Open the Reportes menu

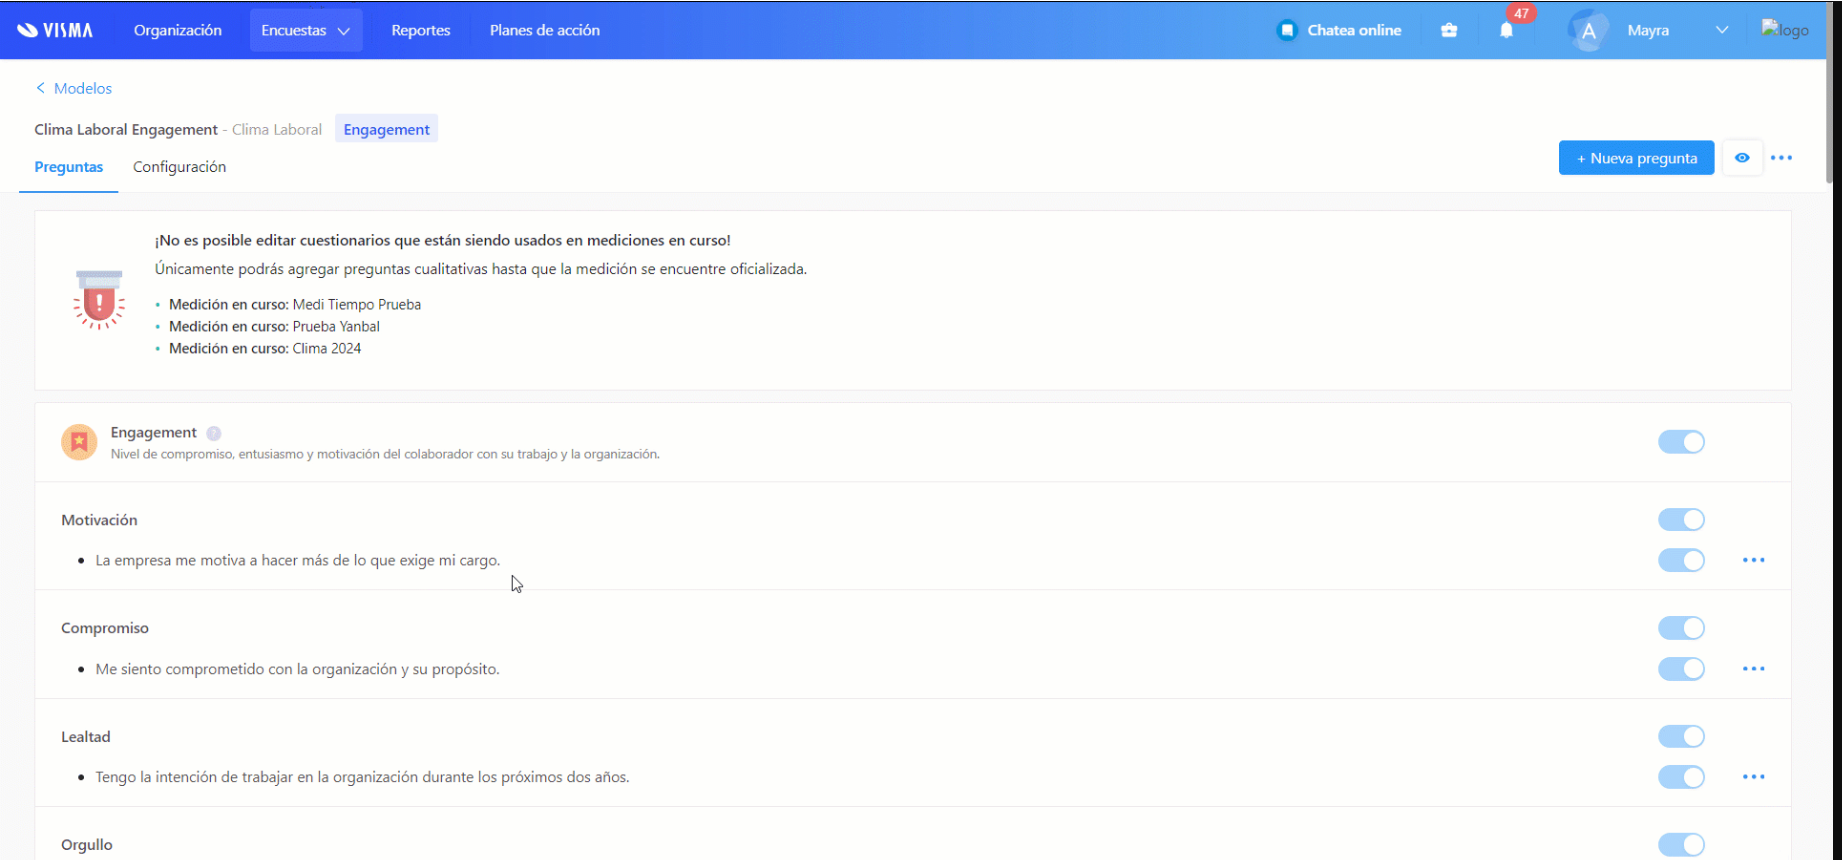tap(421, 30)
